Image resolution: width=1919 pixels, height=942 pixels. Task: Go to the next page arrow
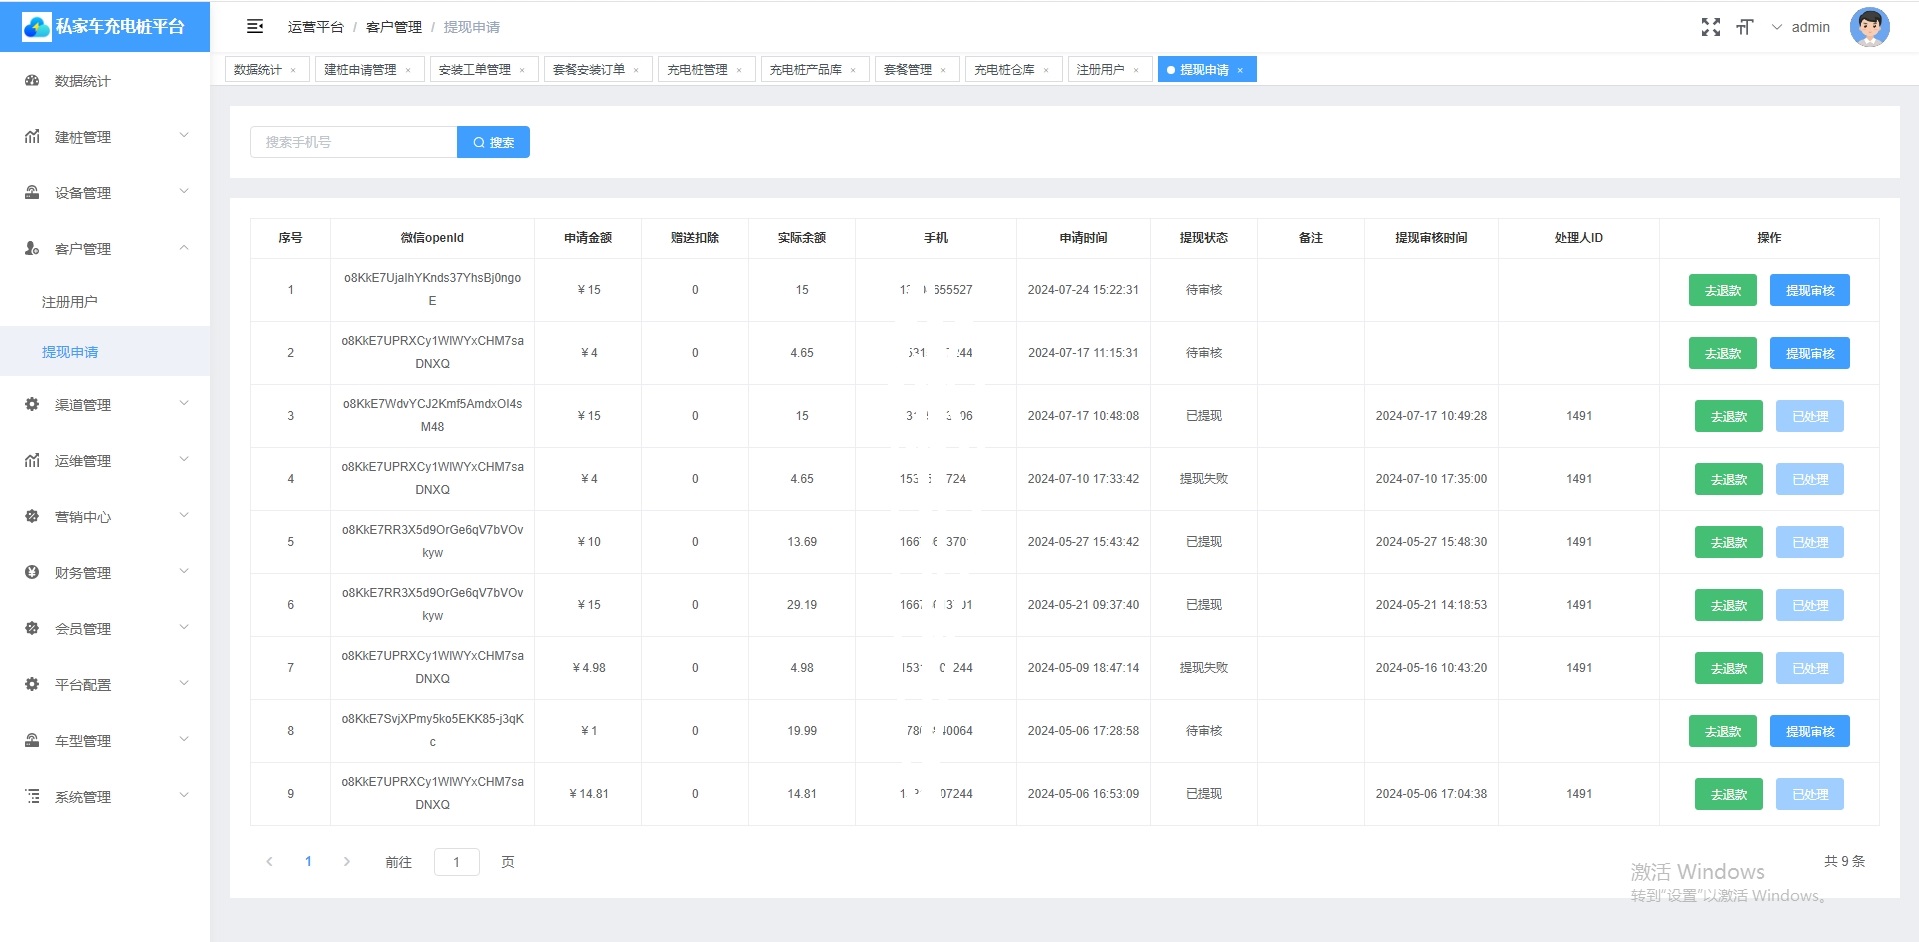pos(347,862)
